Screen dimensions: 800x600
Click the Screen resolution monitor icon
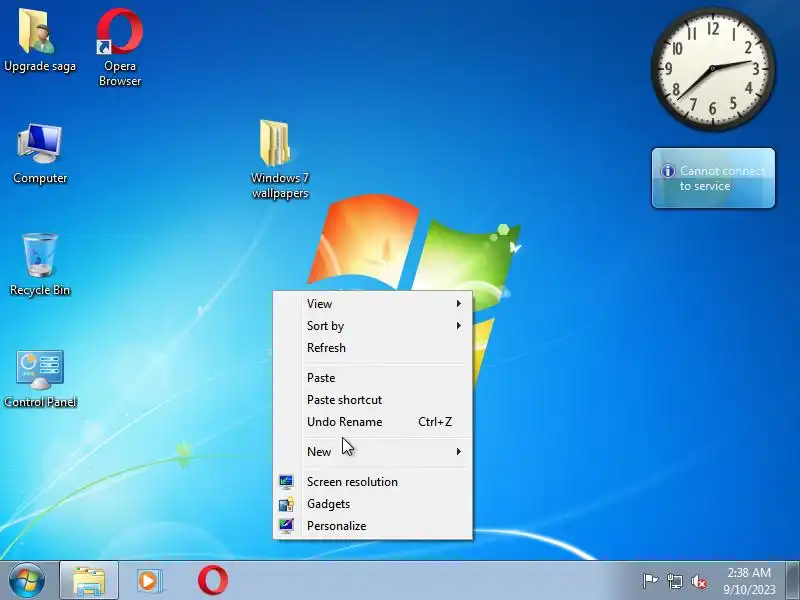(286, 482)
